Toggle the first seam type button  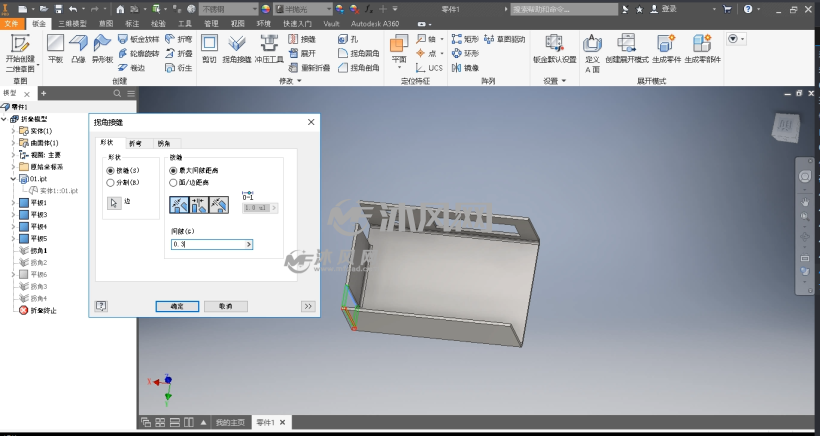179,204
